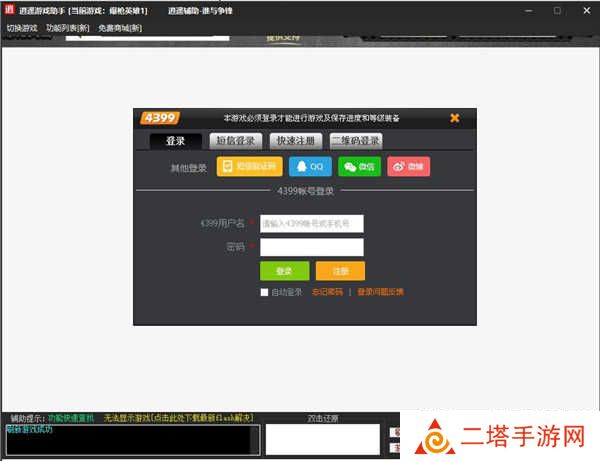The height and width of the screenshot is (461, 600).
Task: Click the 提供支持 label in the top bar
Action: click(x=284, y=38)
